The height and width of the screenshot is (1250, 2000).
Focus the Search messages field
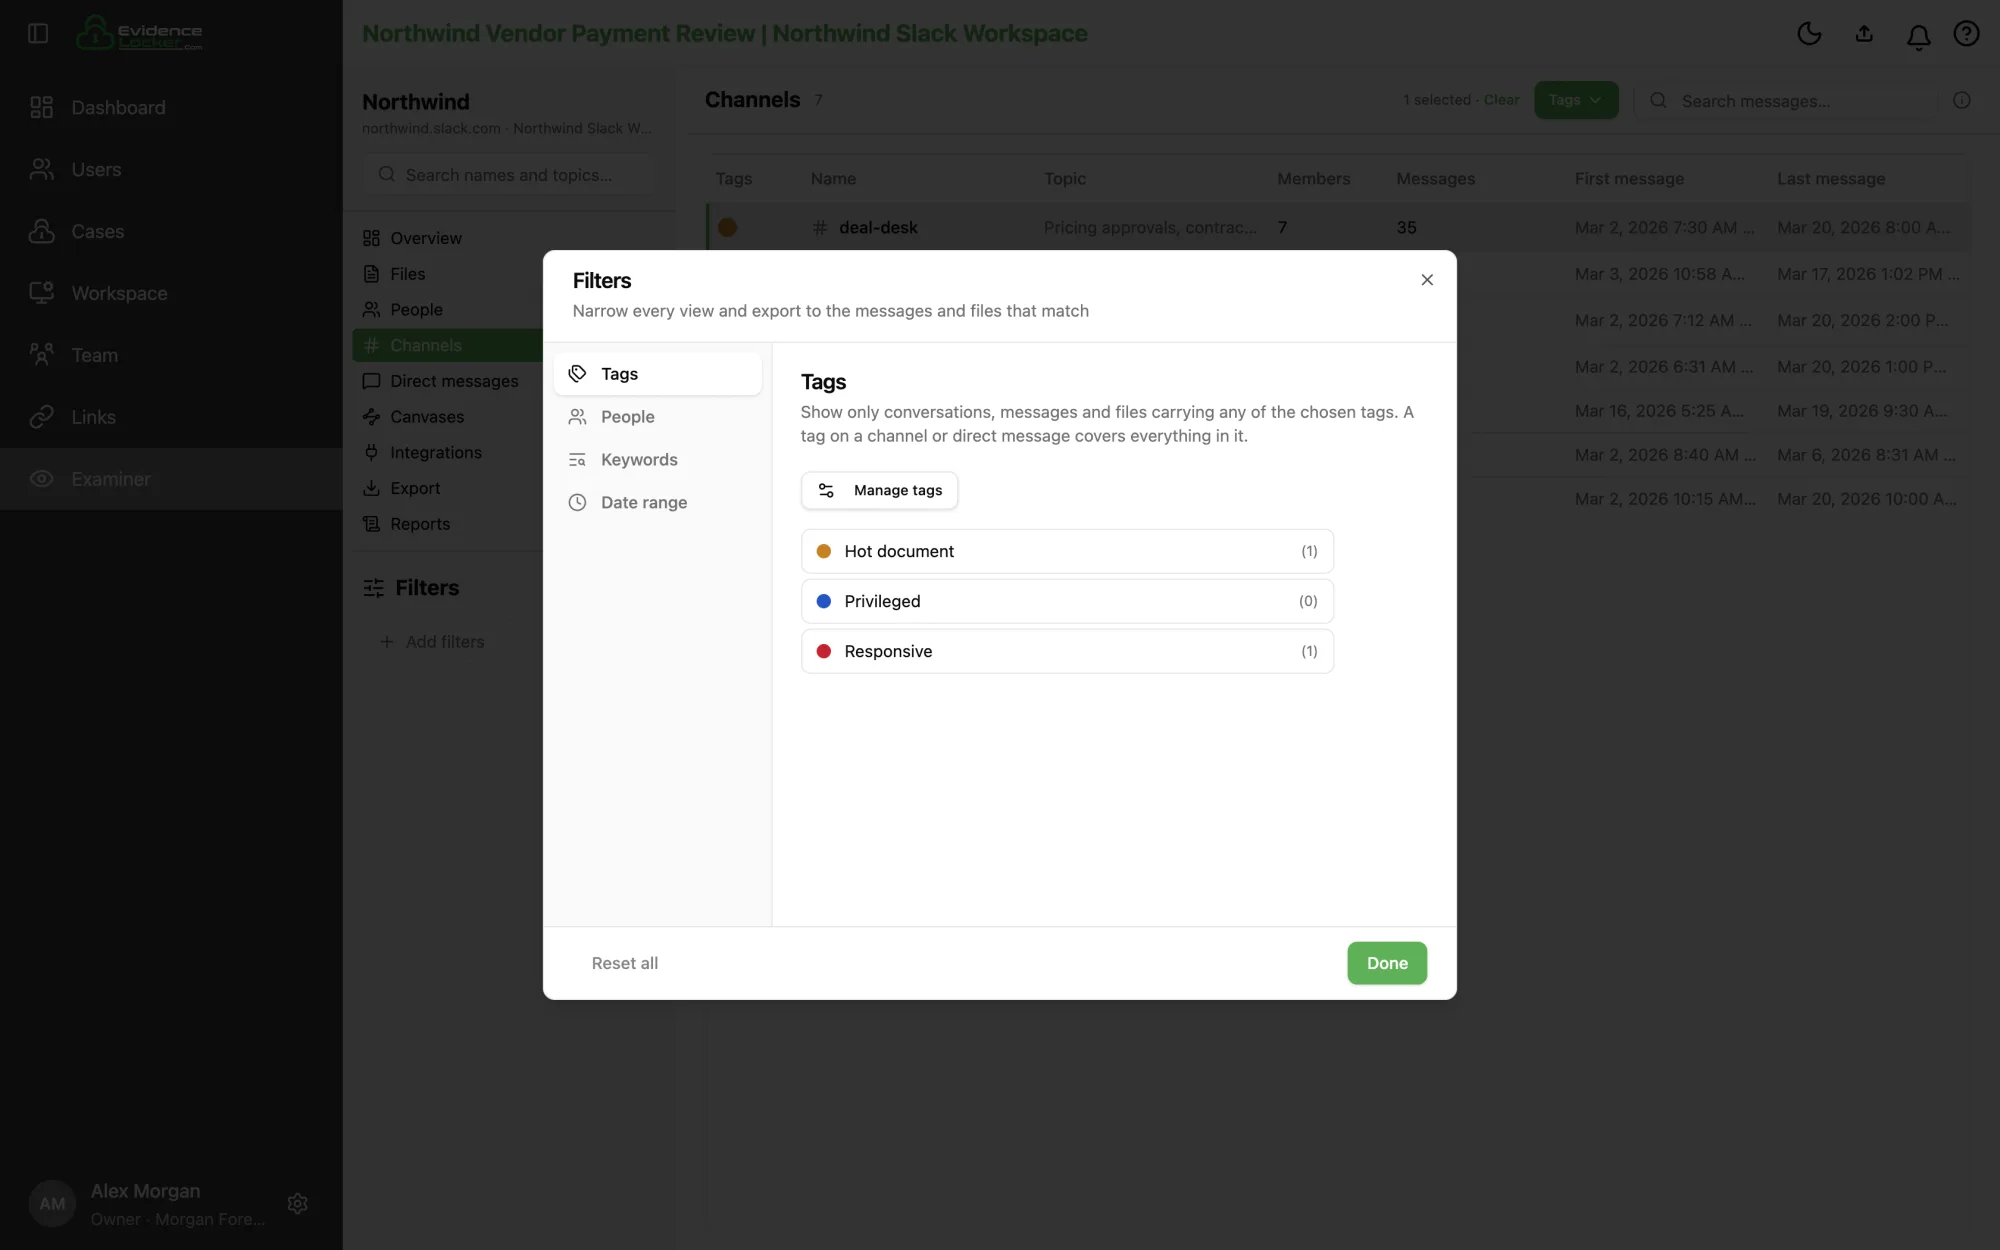tap(1789, 101)
